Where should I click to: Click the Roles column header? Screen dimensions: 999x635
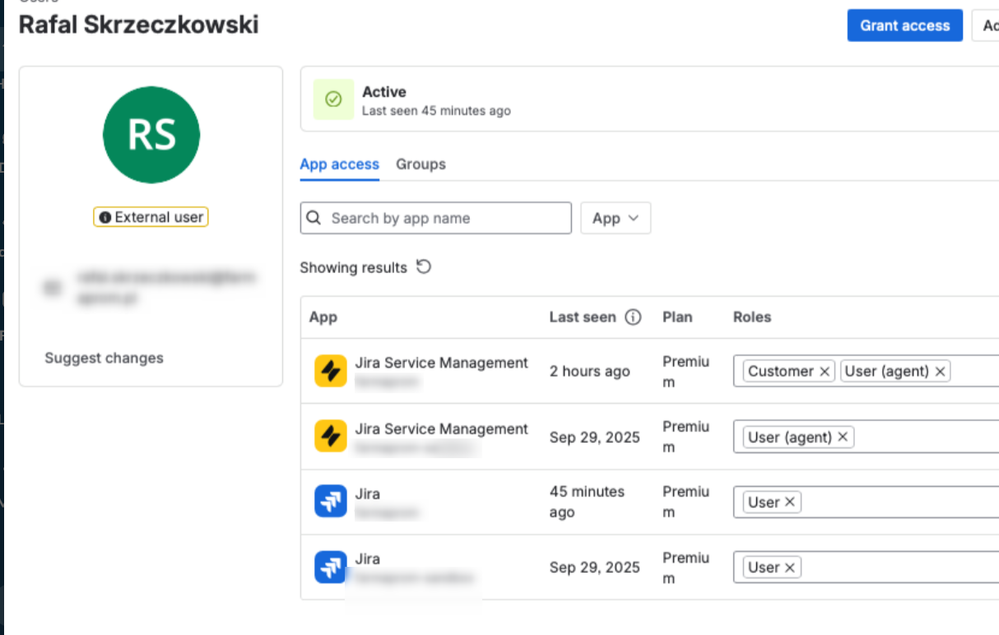pyautogui.click(x=752, y=317)
